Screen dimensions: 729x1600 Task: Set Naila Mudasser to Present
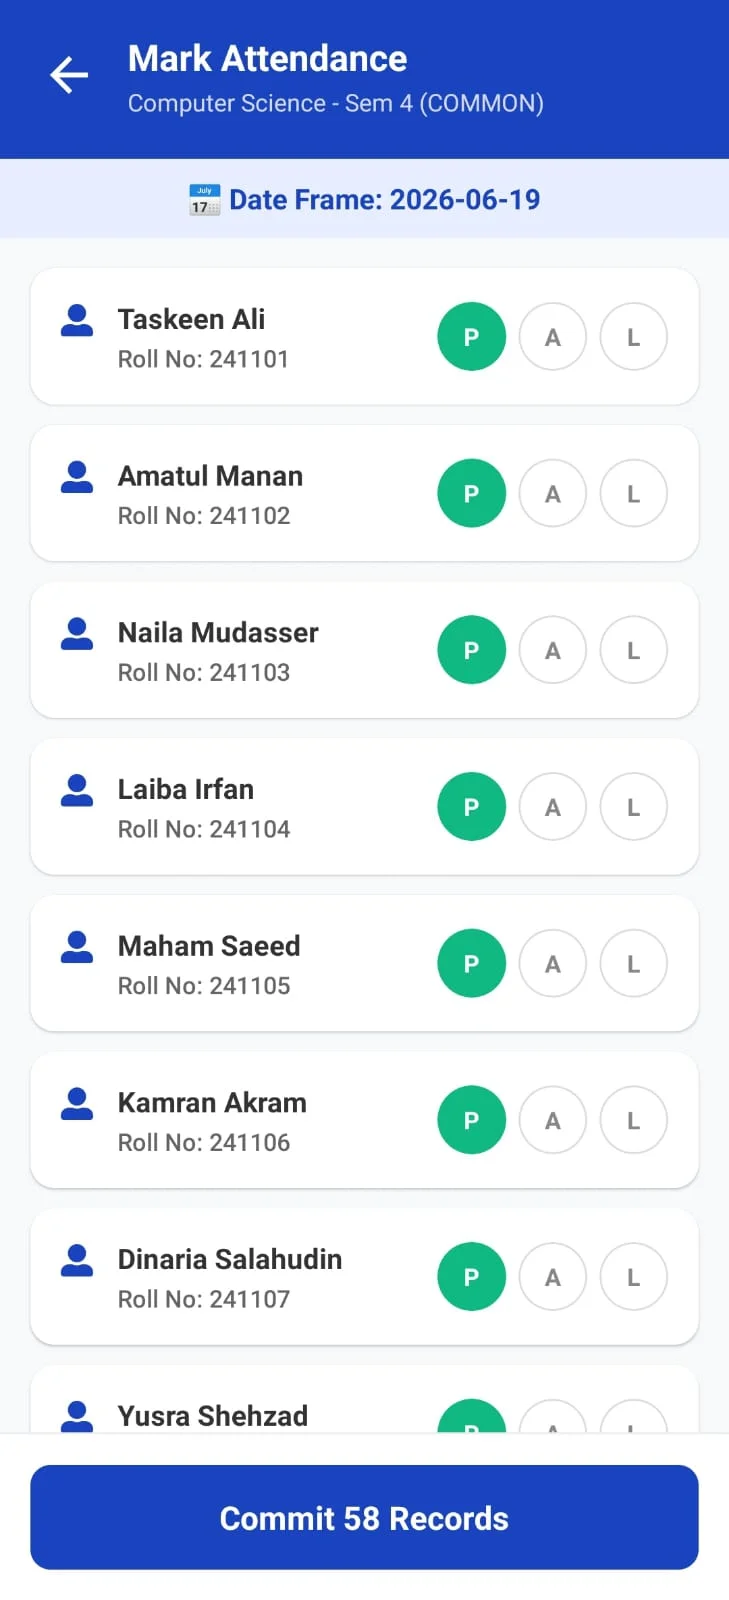[471, 650]
